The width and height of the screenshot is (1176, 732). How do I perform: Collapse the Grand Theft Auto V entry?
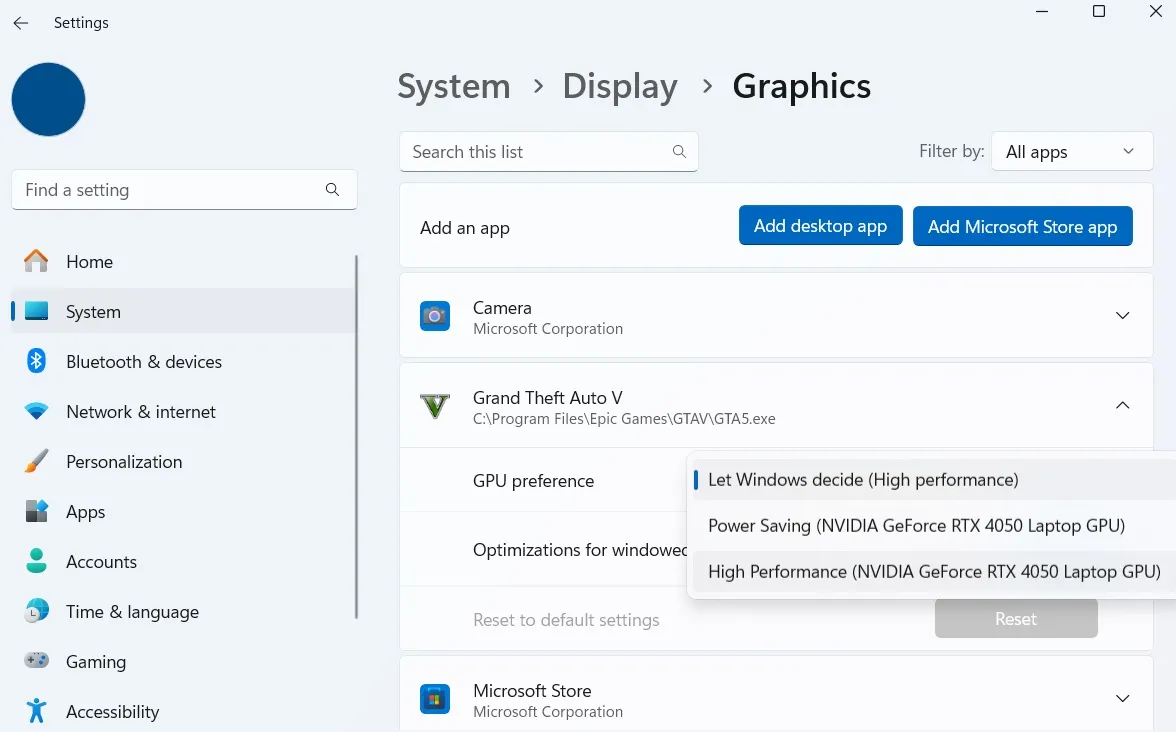click(1122, 406)
